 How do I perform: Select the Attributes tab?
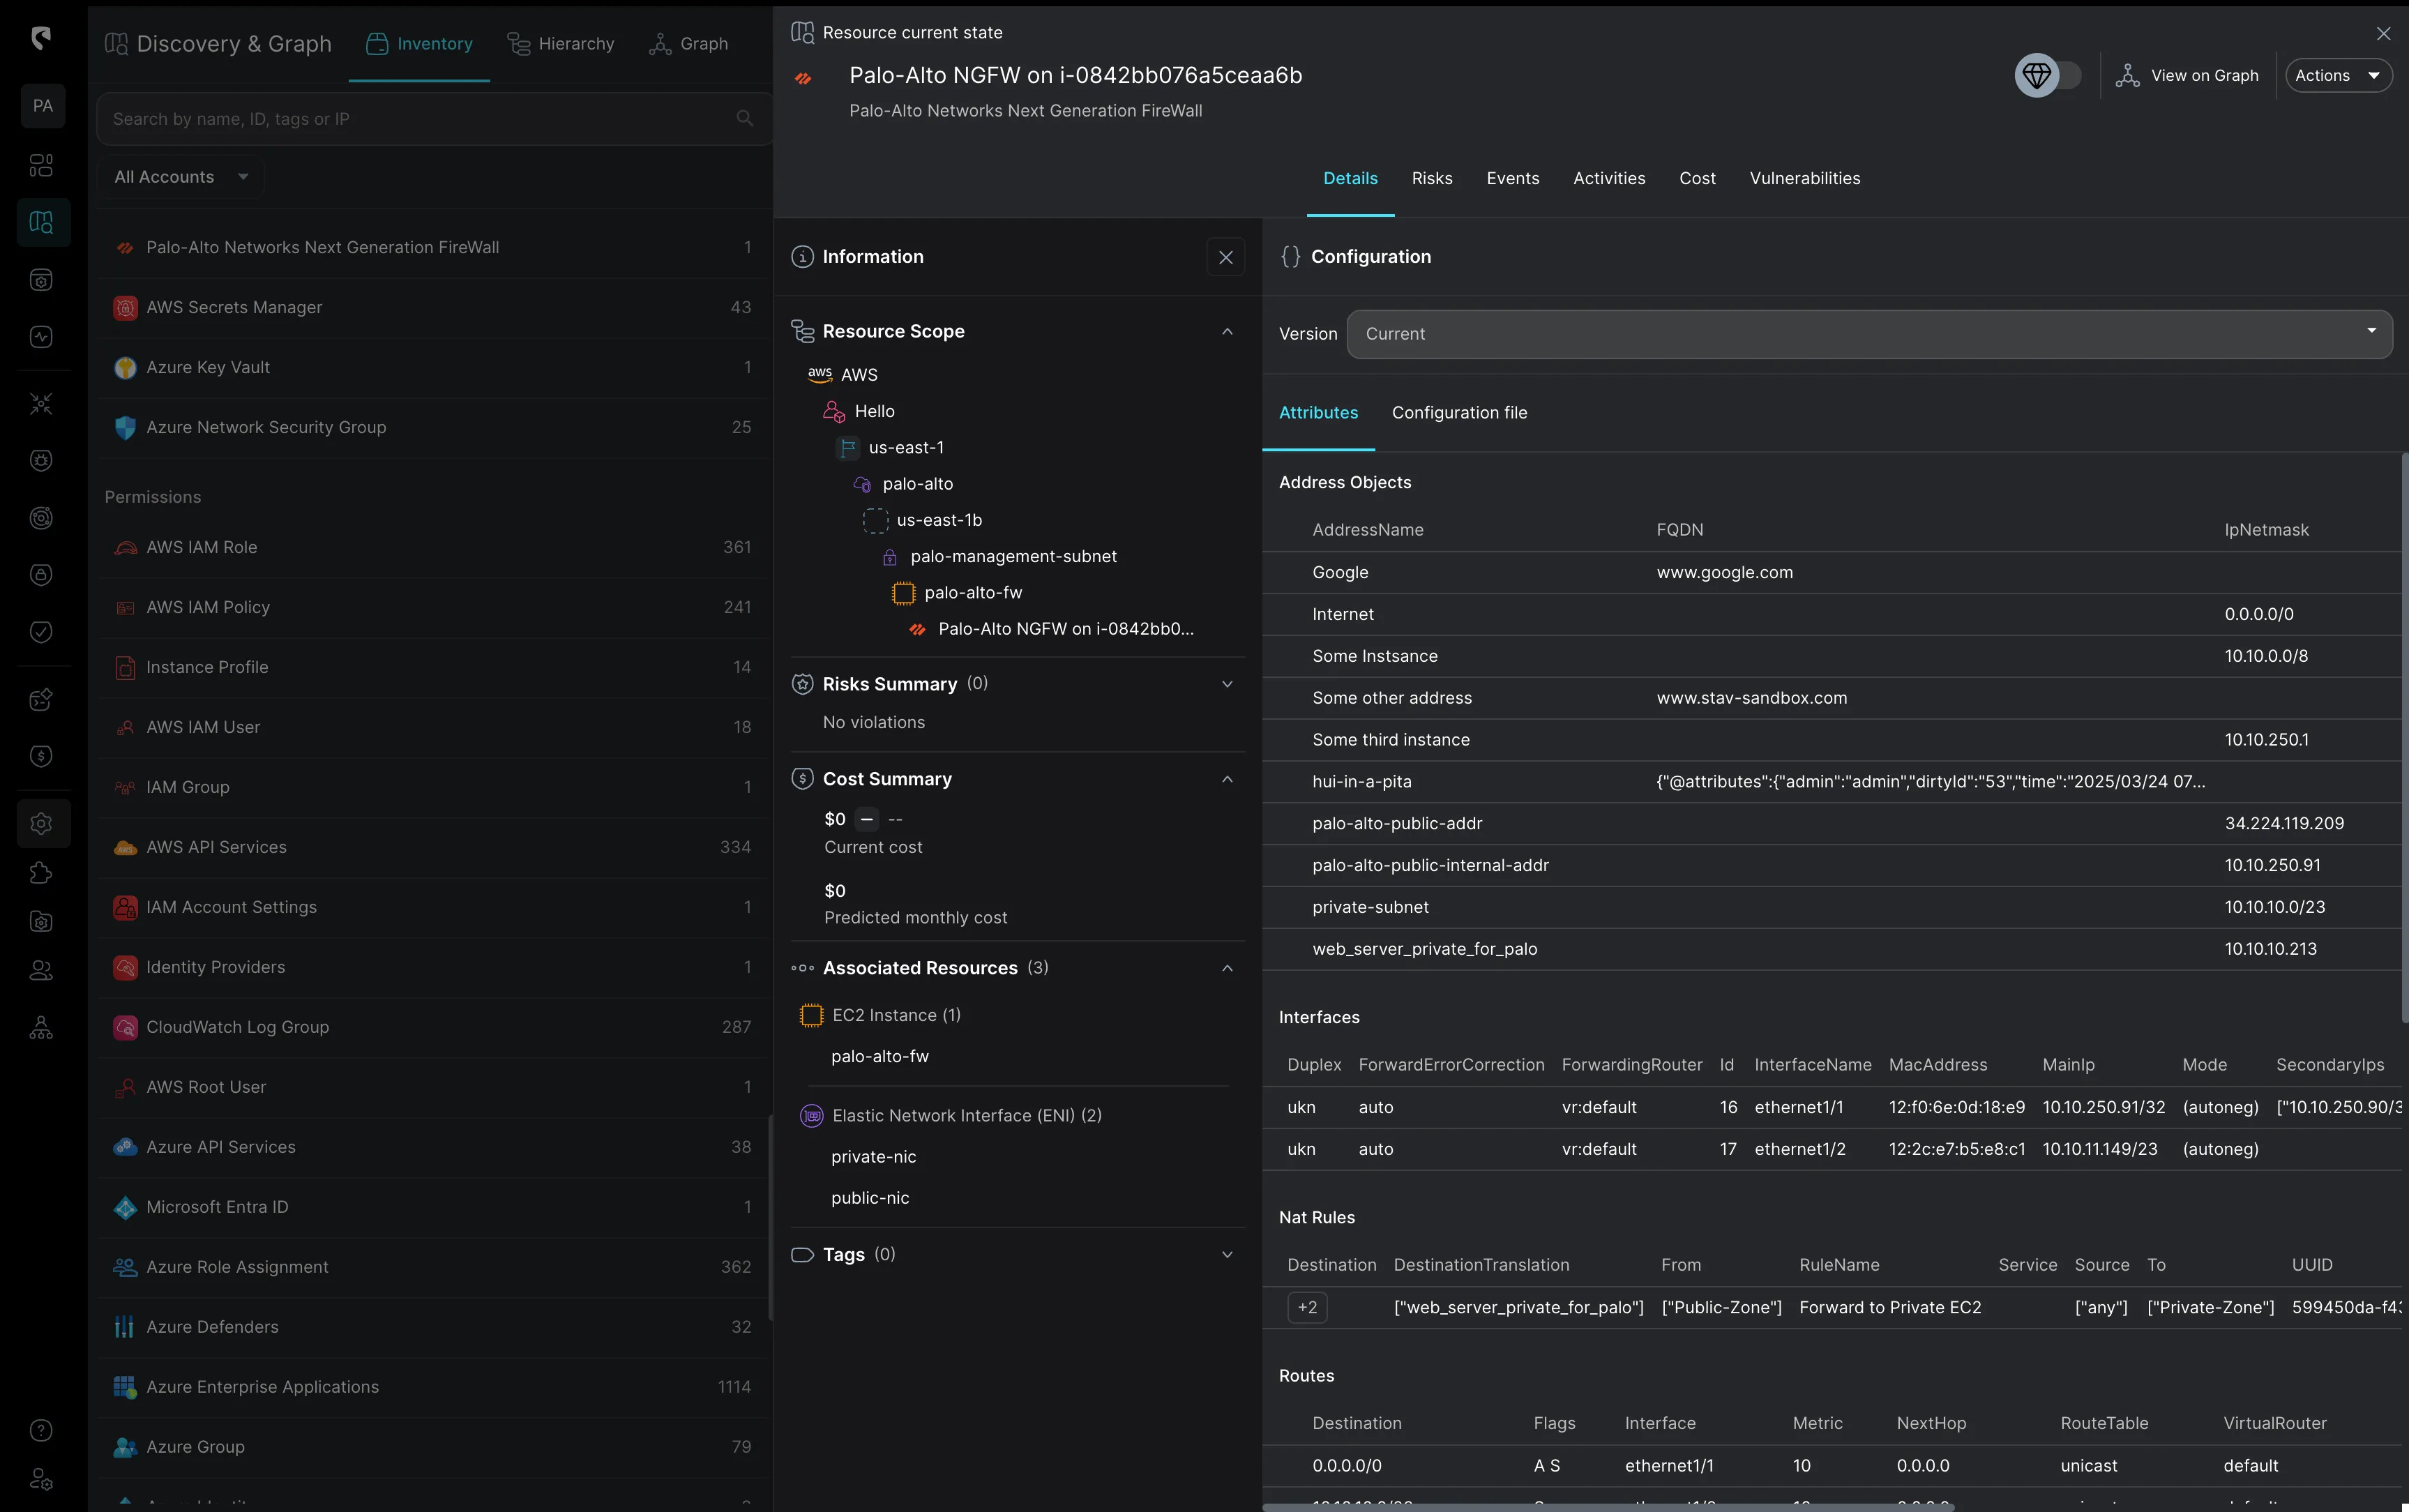click(x=1318, y=413)
